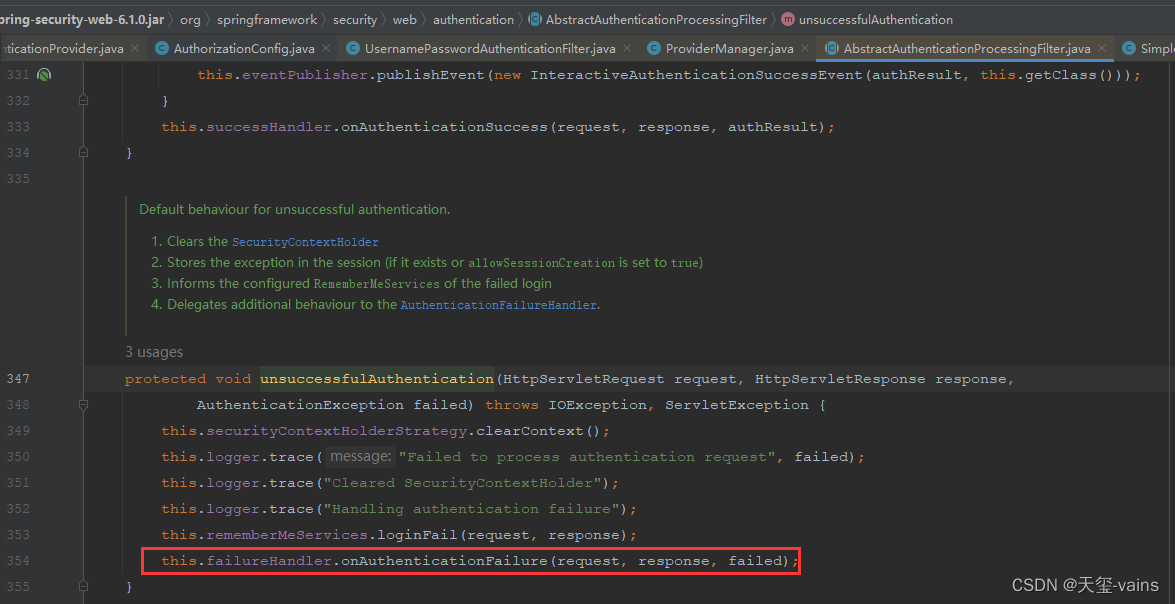Open the AuthenticationFailureHandler doc link
The image size is (1175, 604).
[499, 305]
